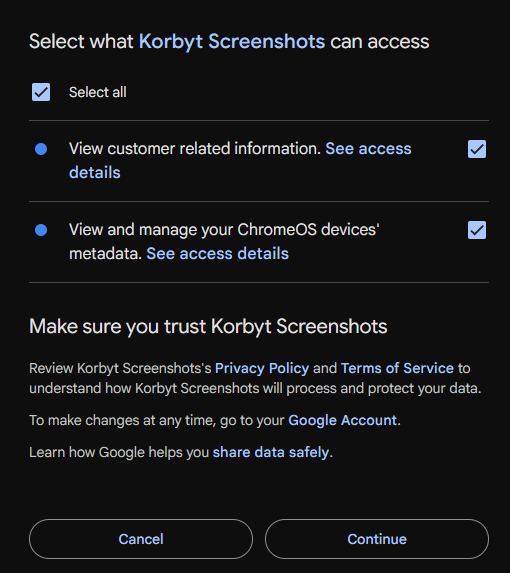Click the Continue button
Viewport: 510px width, 573px height.
click(377, 539)
